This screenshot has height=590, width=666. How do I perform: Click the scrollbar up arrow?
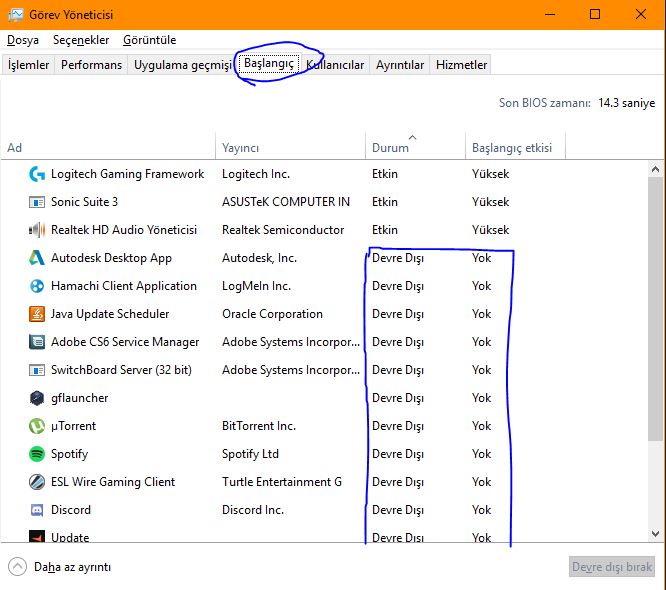coord(655,170)
